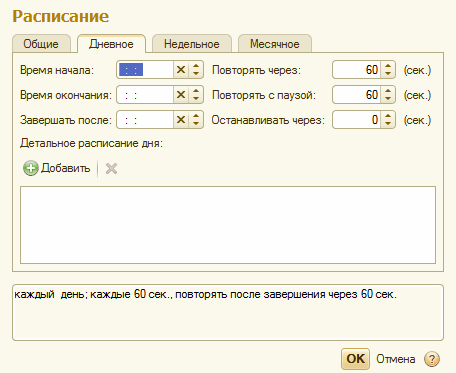456x373 pixels.
Task: Switch to the Общие tab
Action: tap(41, 44)
